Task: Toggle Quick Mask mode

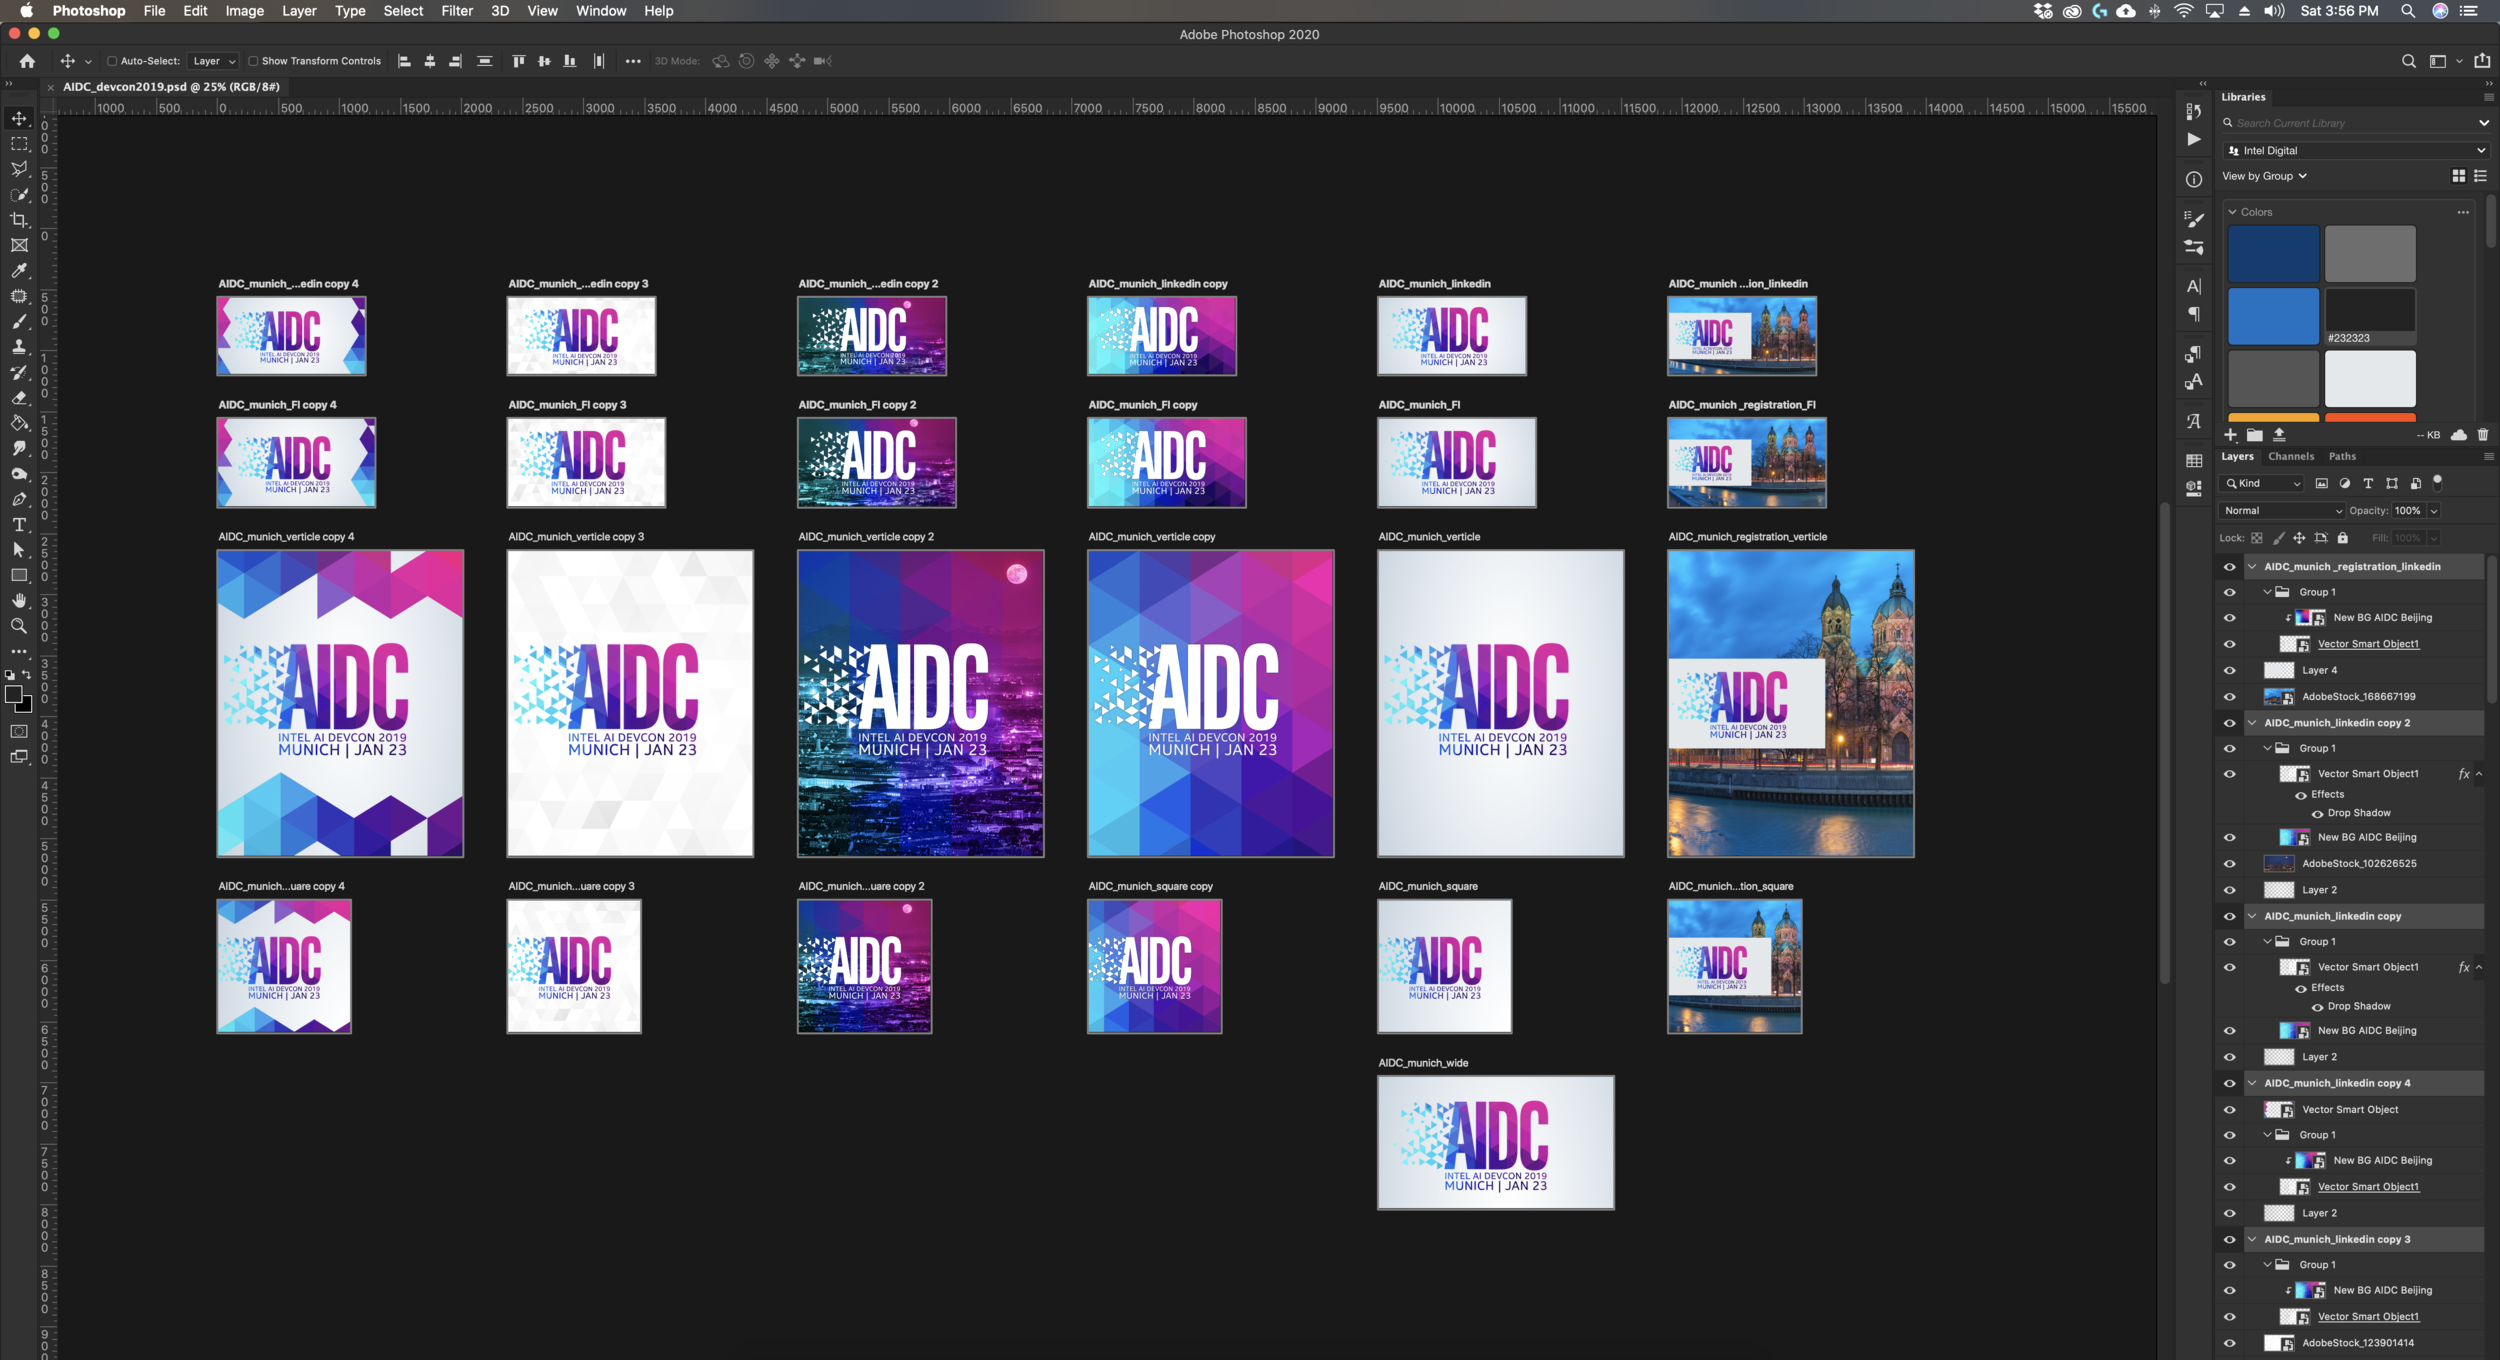Action: coord(19,731)
